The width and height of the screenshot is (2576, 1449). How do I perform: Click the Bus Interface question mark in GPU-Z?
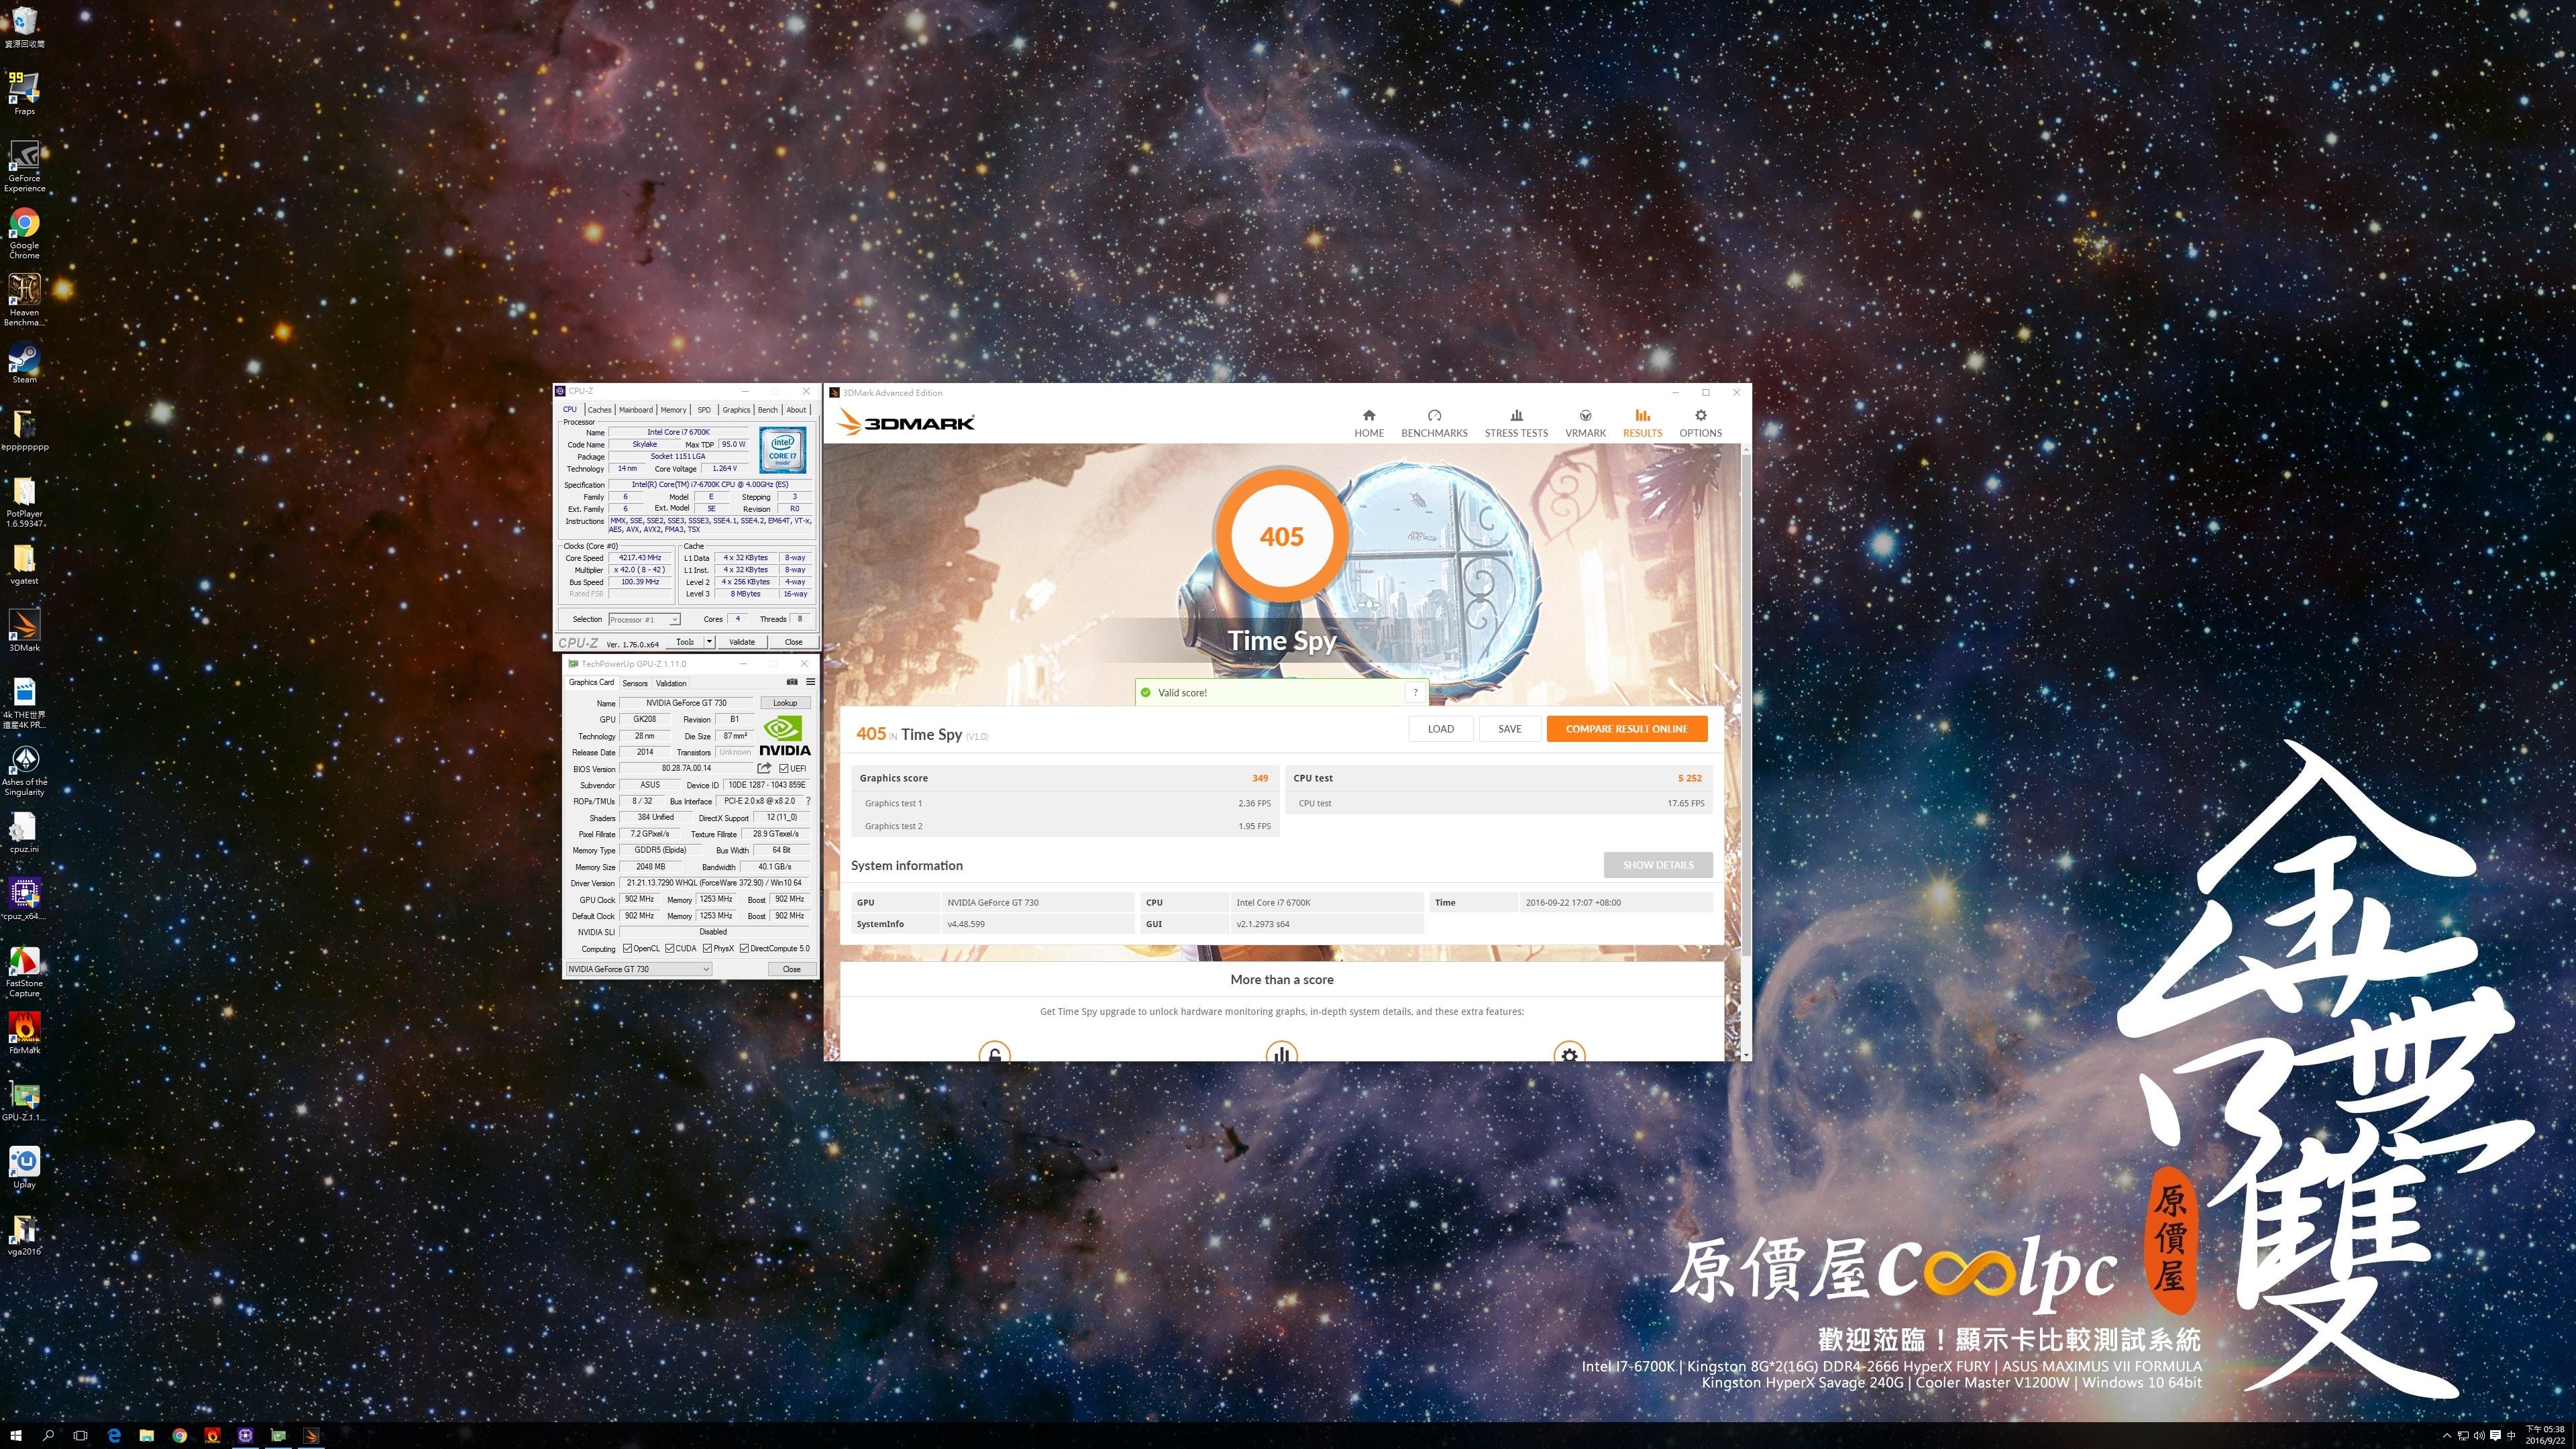click(808, 801)
